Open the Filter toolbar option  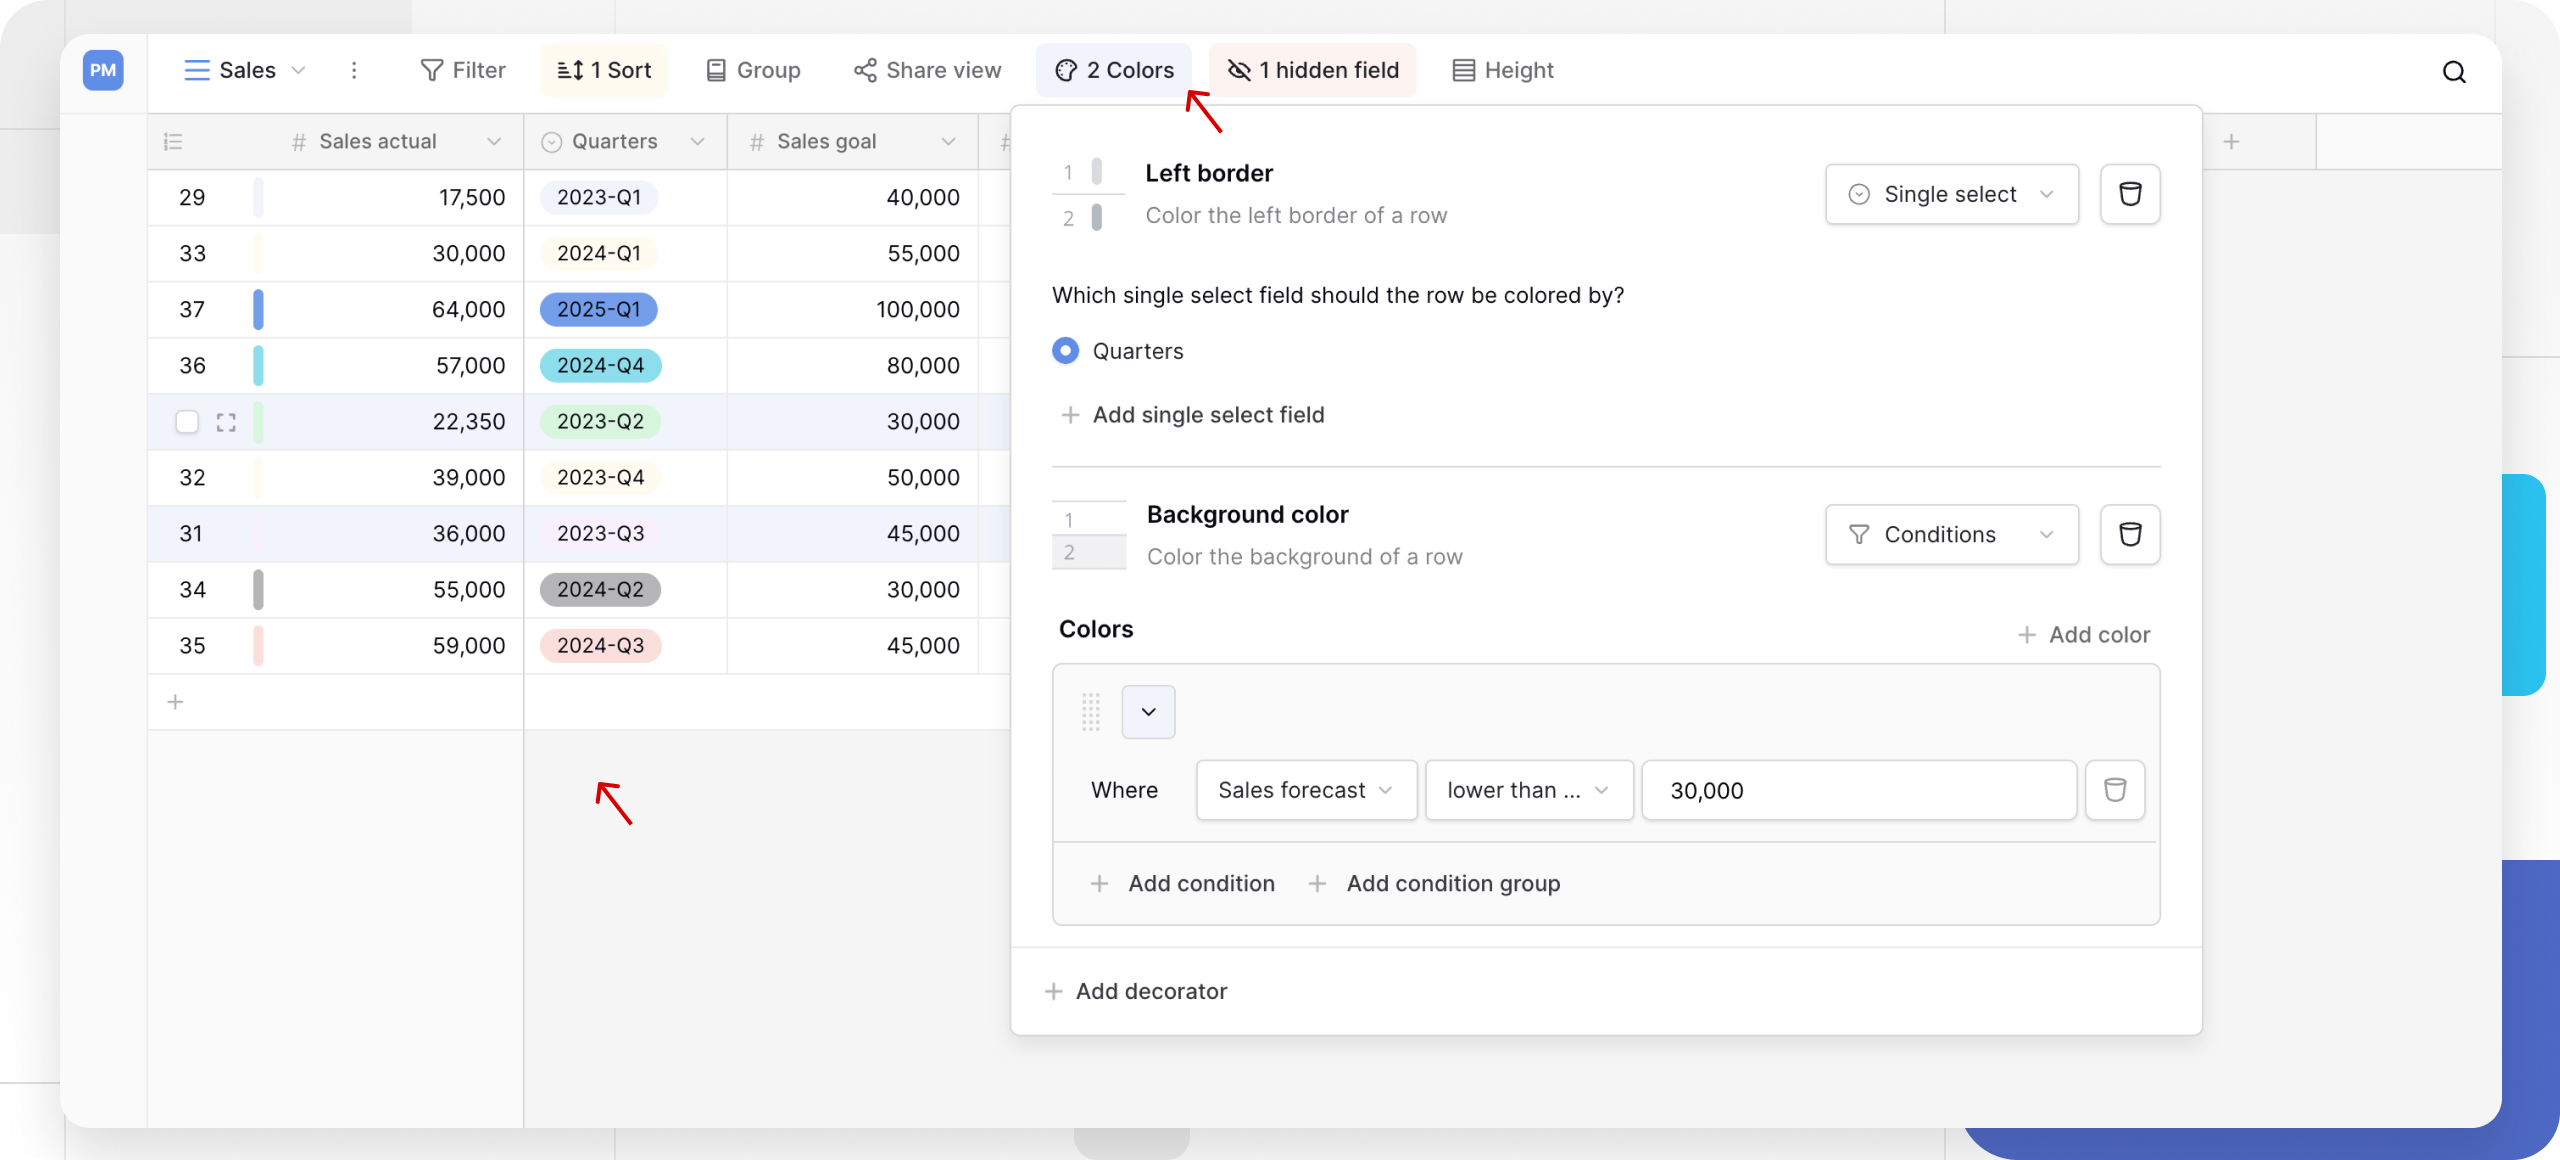point(463,70)
